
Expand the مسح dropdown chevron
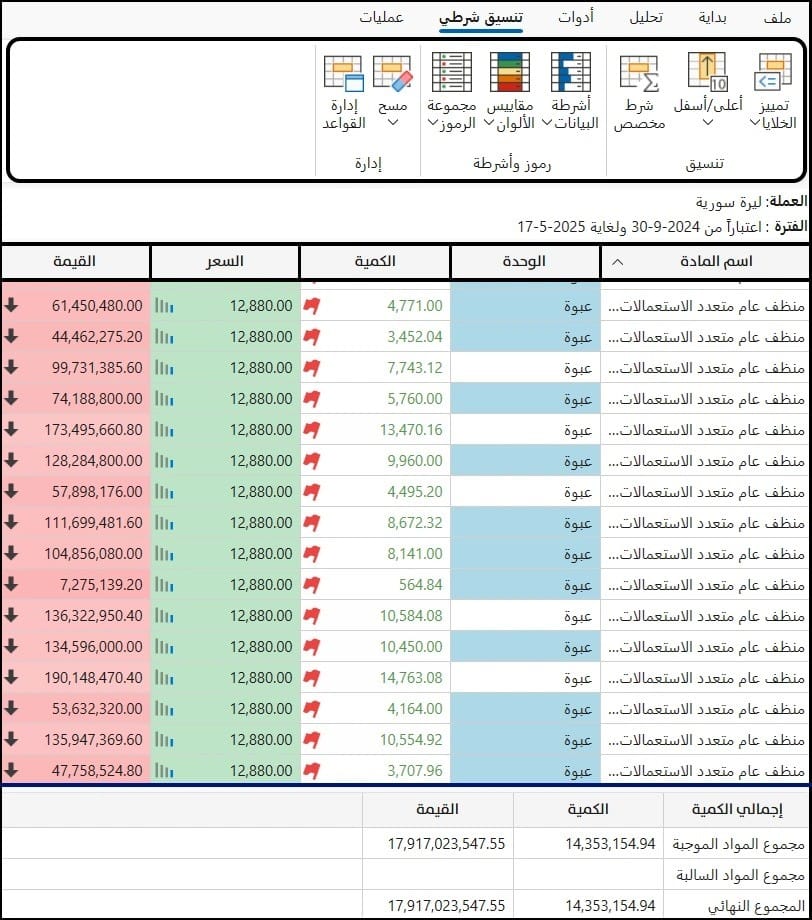click(x=393, y=122)
